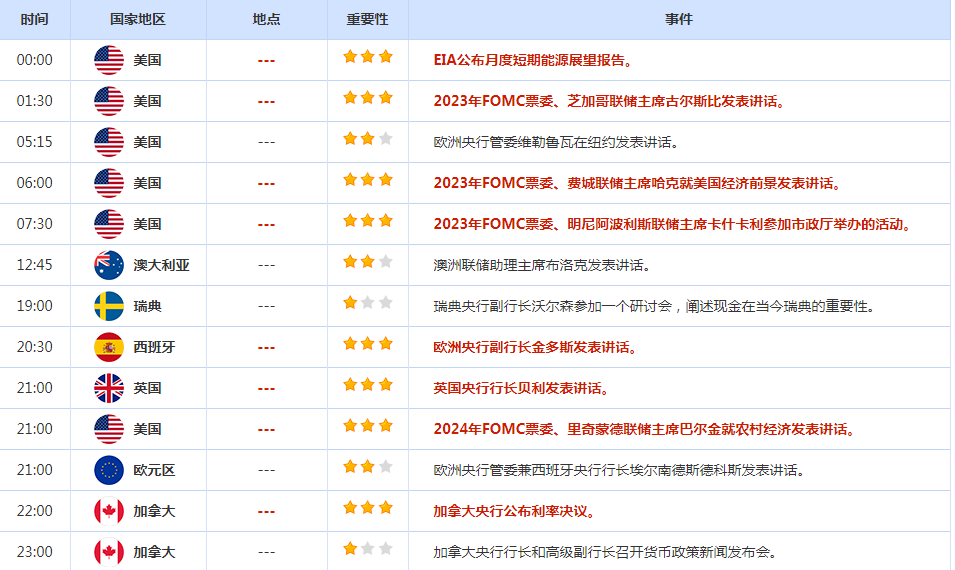
Task: Select the 时间 column header
Action: pyautogui.click(x=34, y=19)
